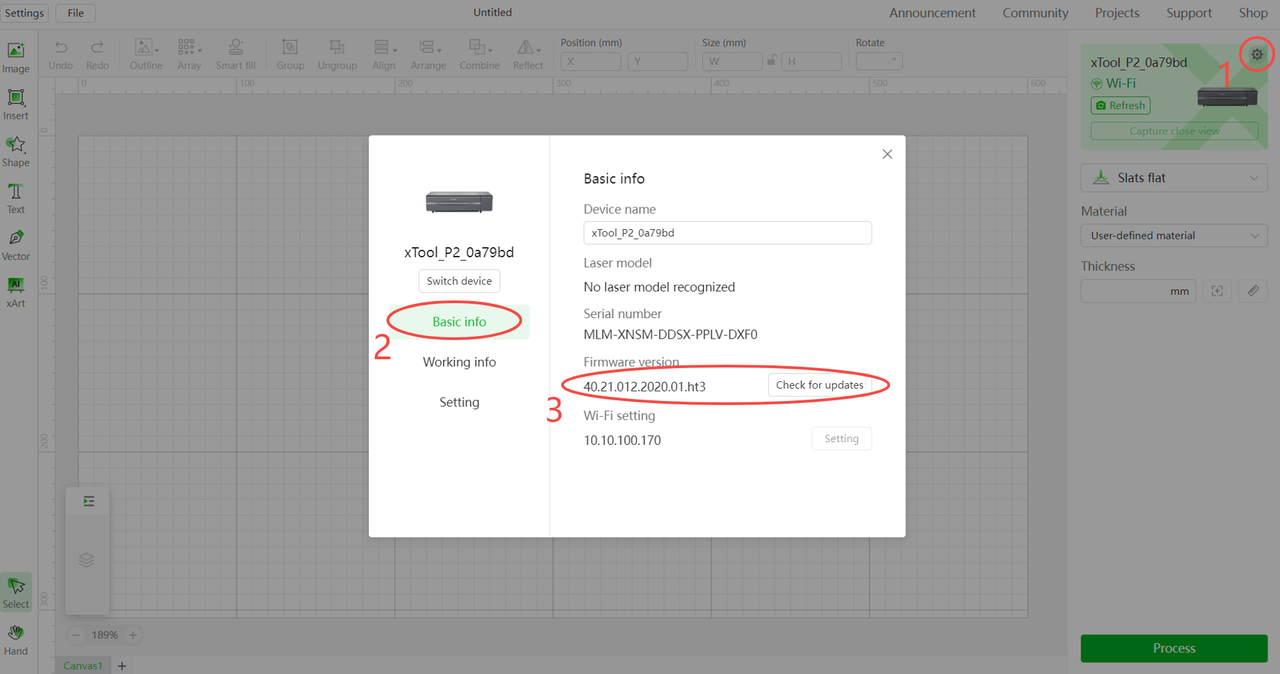
Task: Click the Size W field
Action: (x=732, y=61)
